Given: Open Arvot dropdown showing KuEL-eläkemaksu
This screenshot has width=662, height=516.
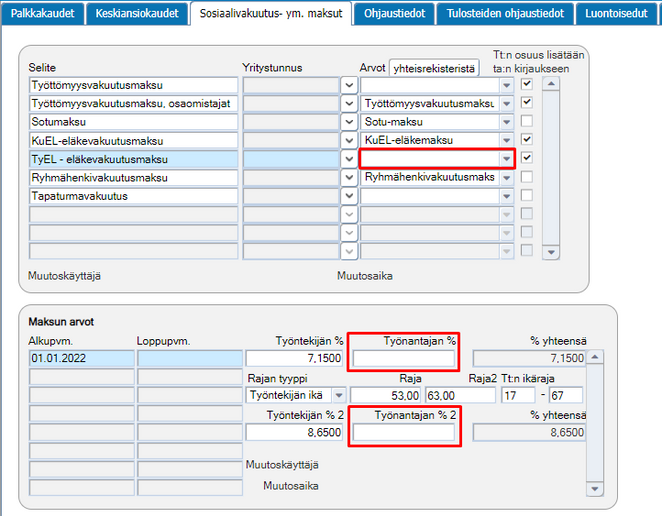Looking at the screenshot, I should (506, 141).
